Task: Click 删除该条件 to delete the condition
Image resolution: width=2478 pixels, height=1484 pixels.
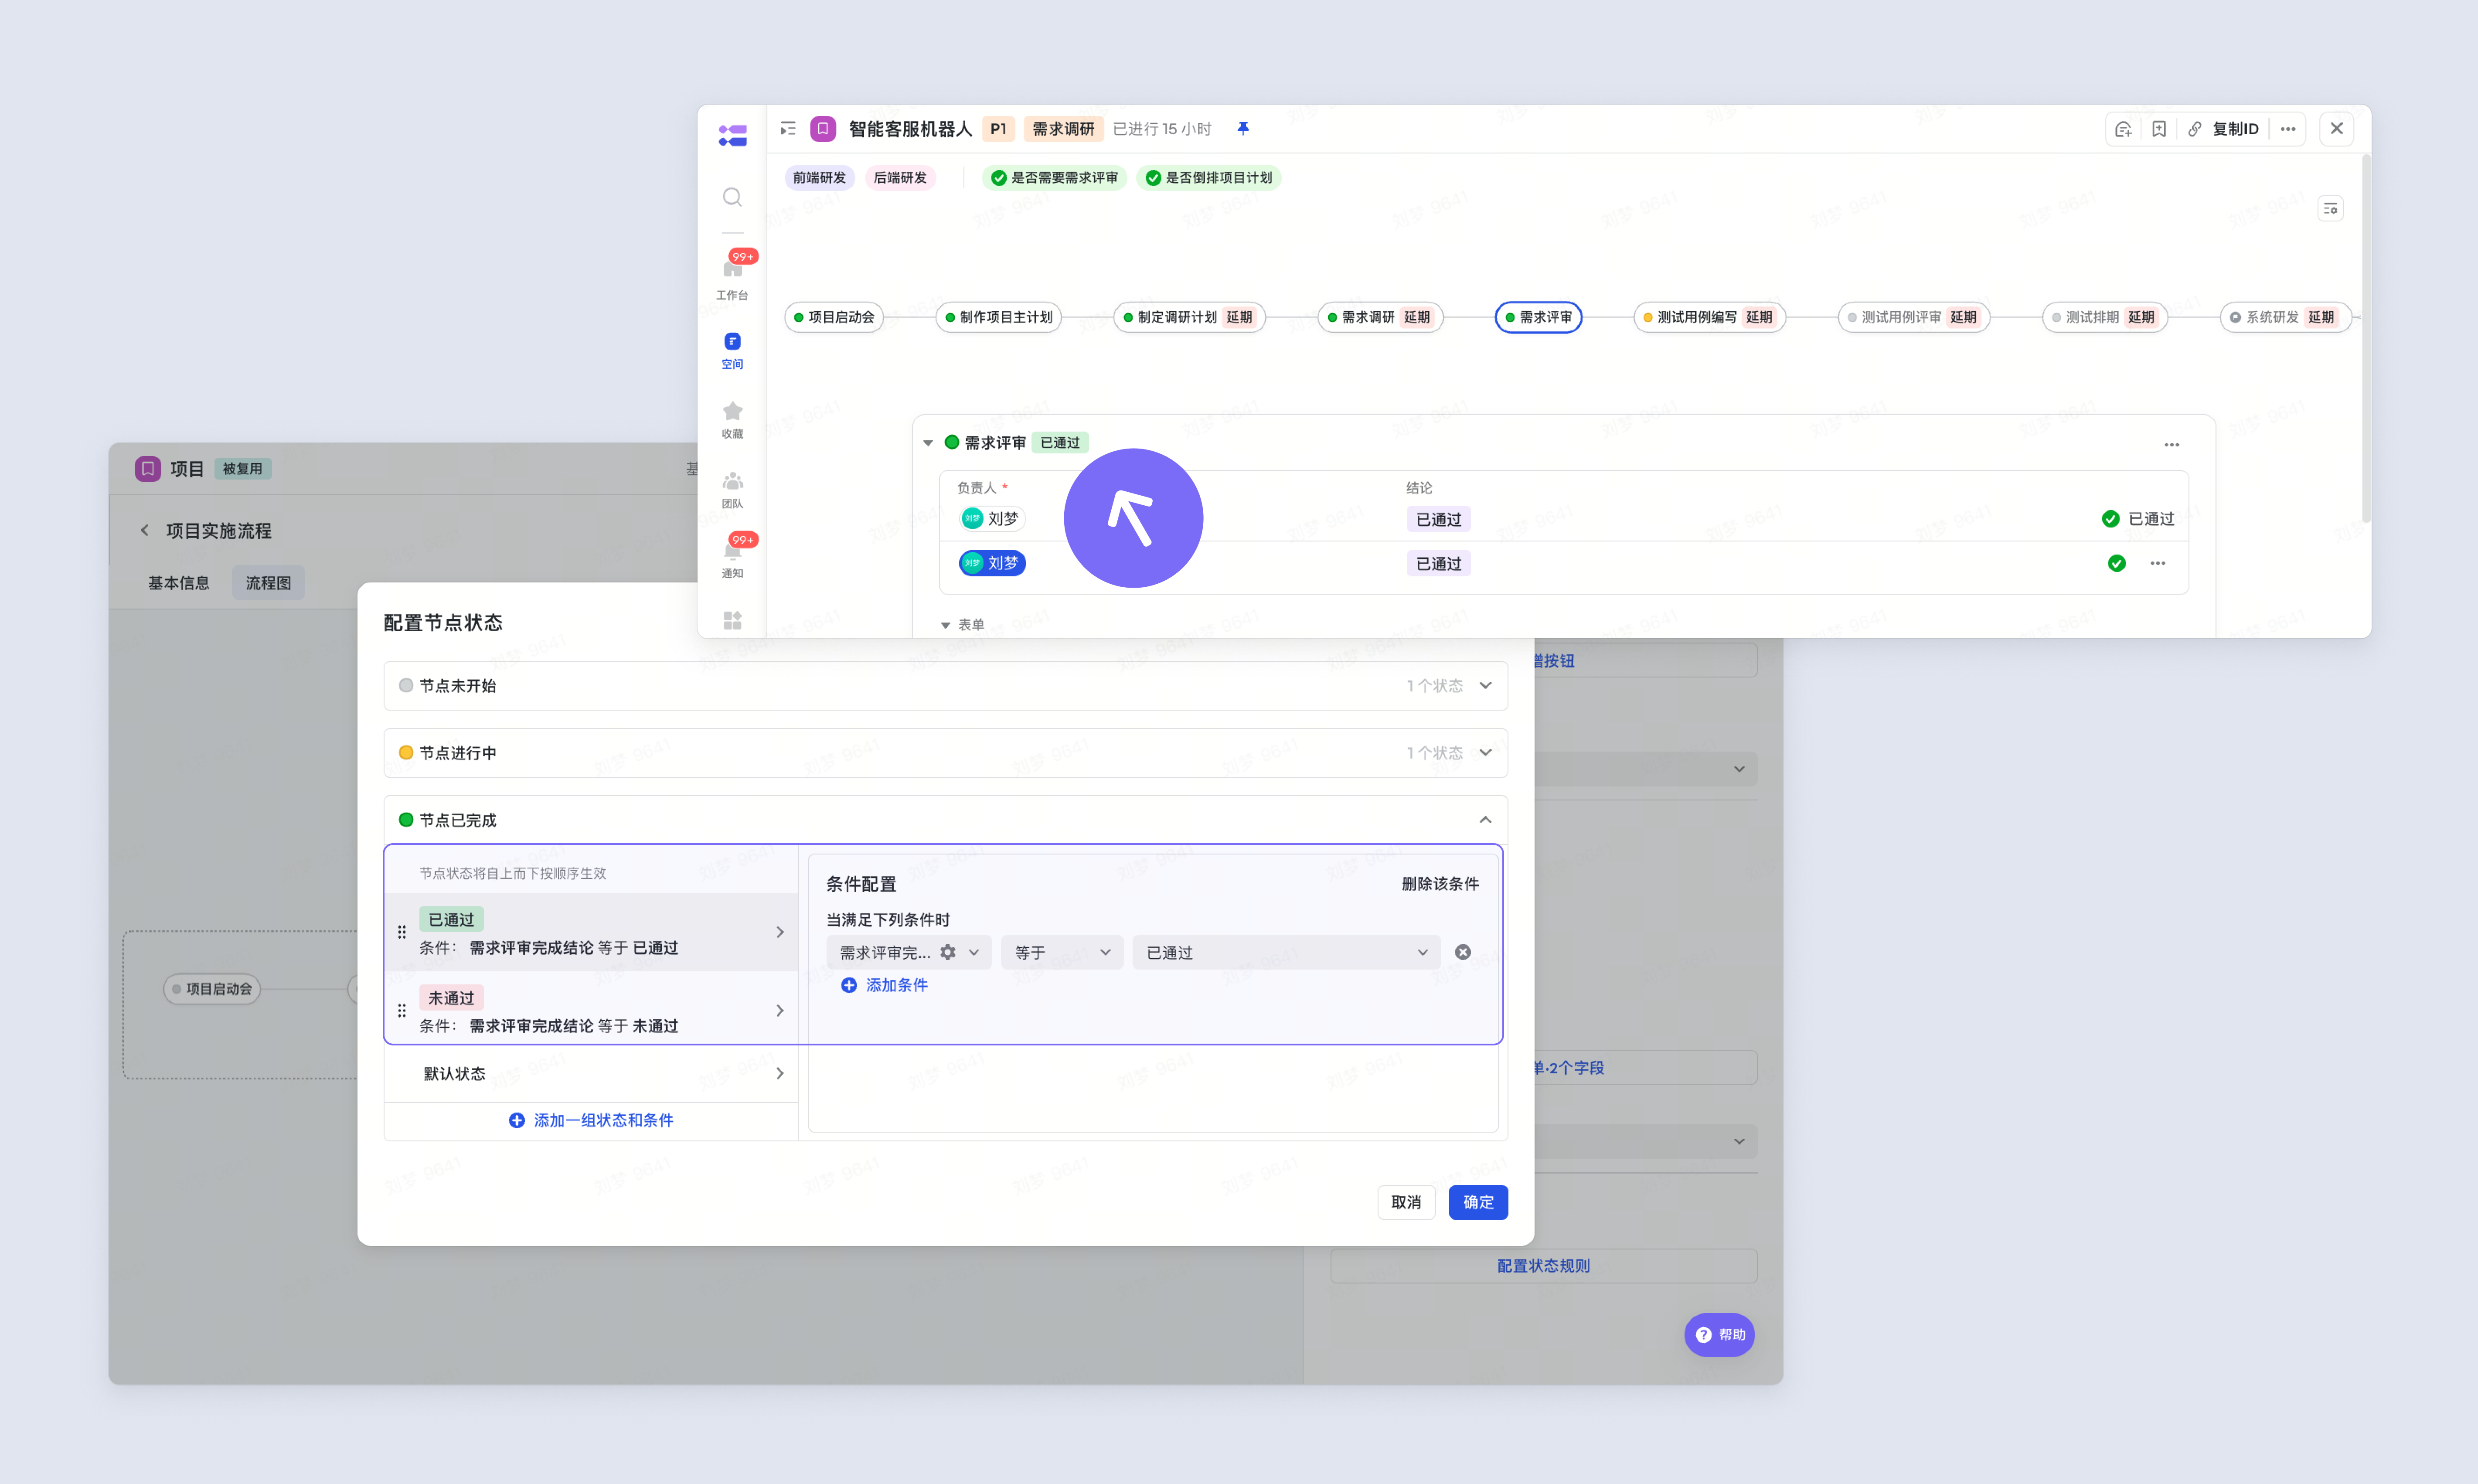Action: (1440, 884)
